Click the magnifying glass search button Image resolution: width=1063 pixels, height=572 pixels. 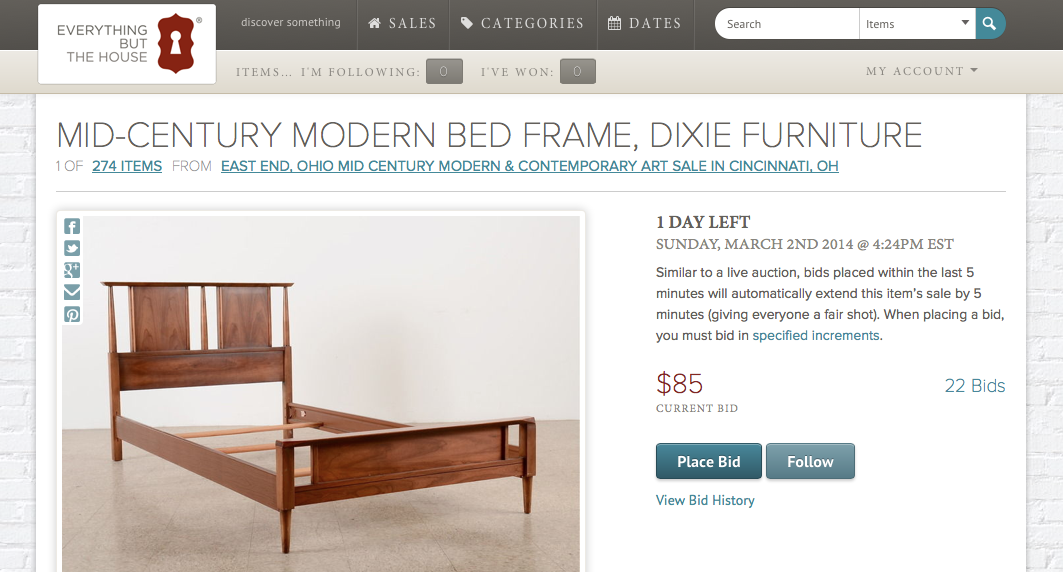click(x=990, y=24)
